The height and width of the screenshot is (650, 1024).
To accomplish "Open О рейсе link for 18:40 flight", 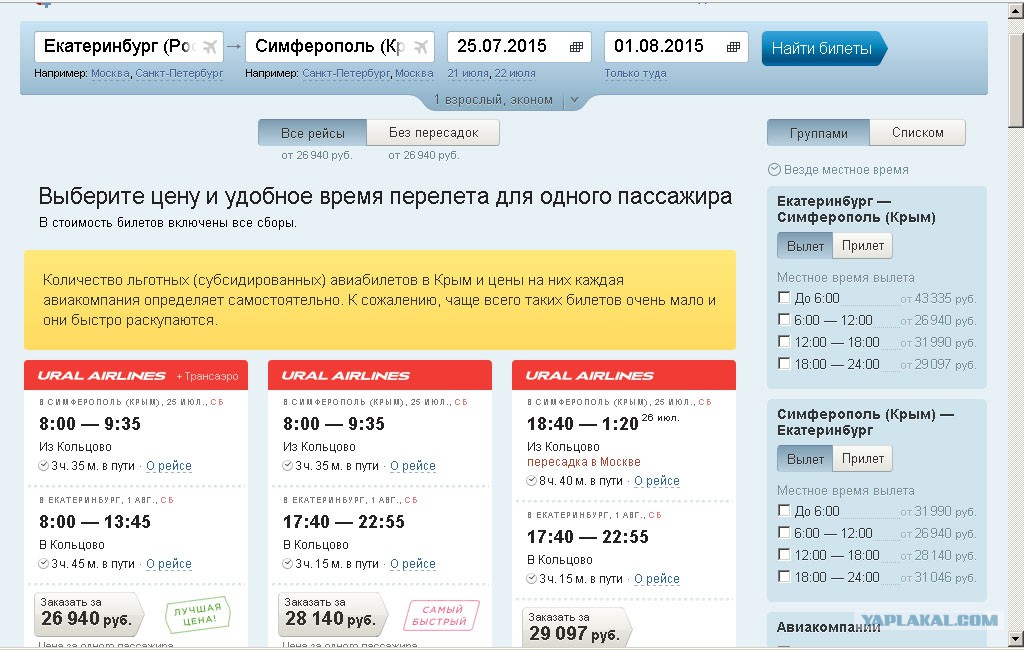I will click(656, 481).
